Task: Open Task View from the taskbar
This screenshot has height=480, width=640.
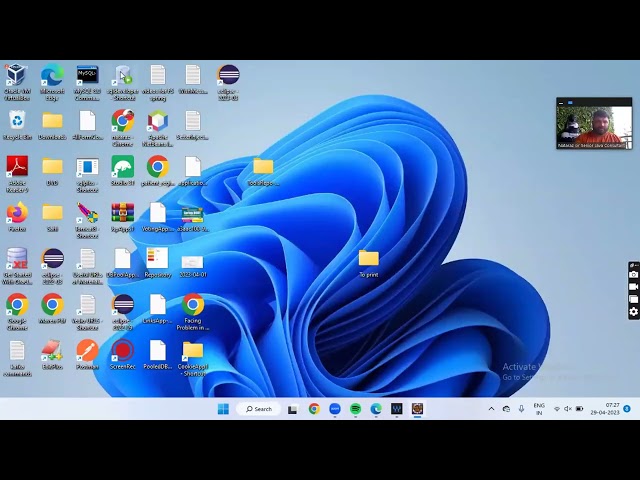Action: pyautogui.click(x=293, y=409)
